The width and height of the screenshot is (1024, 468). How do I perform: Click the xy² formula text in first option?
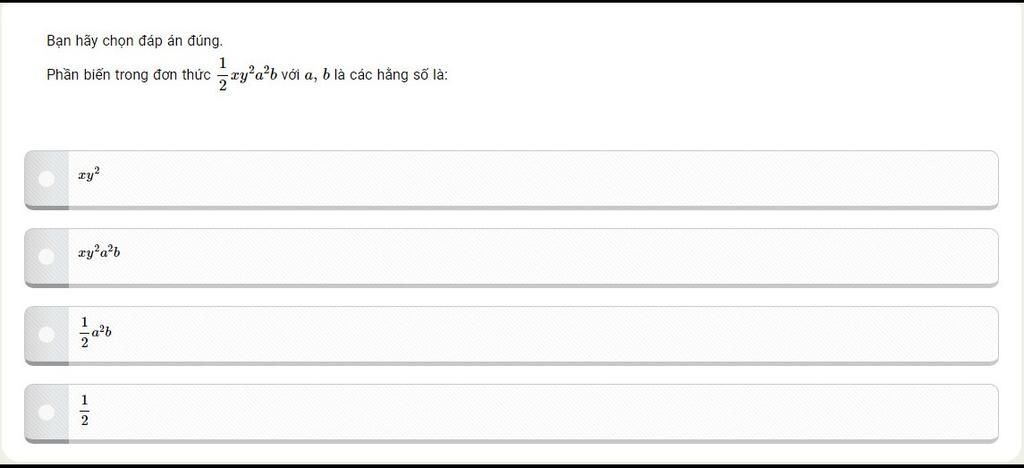coord(89,174)
